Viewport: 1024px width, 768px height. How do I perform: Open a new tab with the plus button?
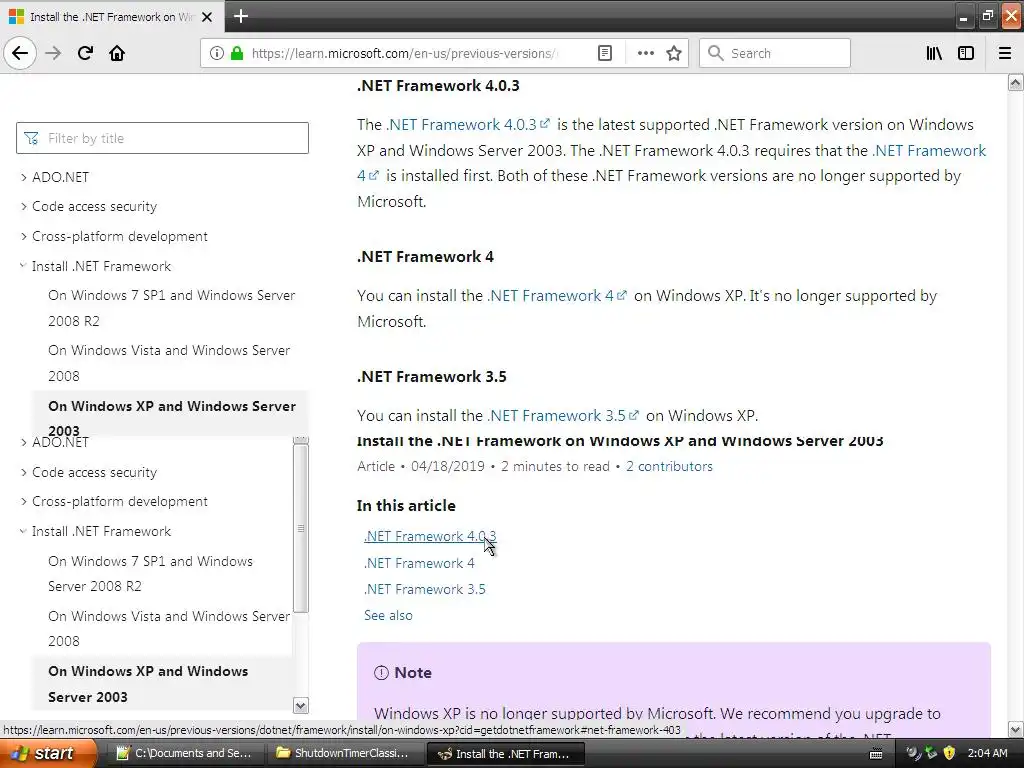240,16
